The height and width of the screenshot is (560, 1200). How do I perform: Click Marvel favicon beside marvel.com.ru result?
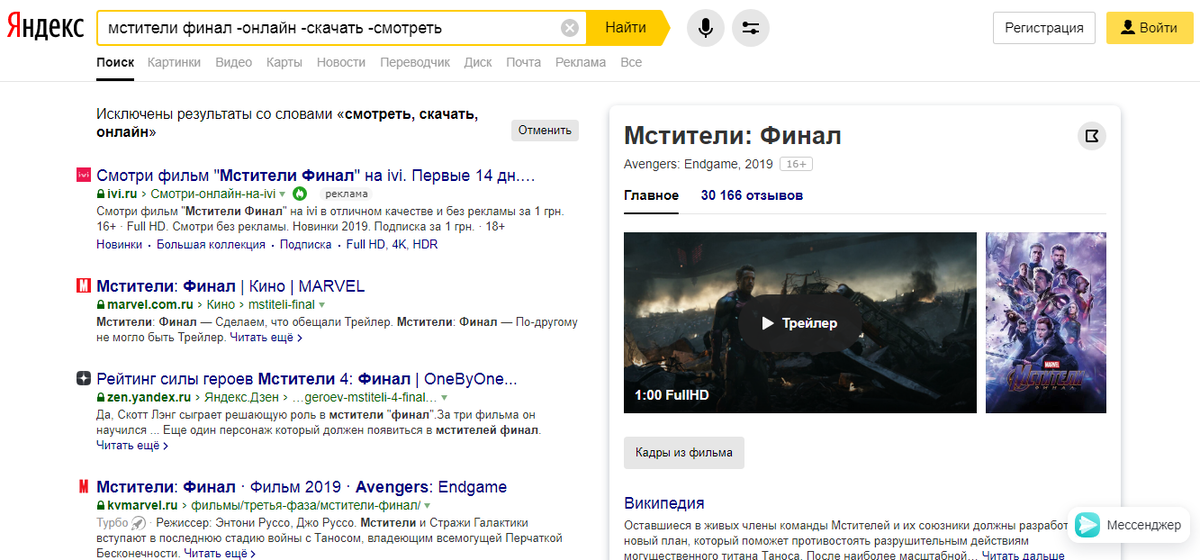(84, 286)
